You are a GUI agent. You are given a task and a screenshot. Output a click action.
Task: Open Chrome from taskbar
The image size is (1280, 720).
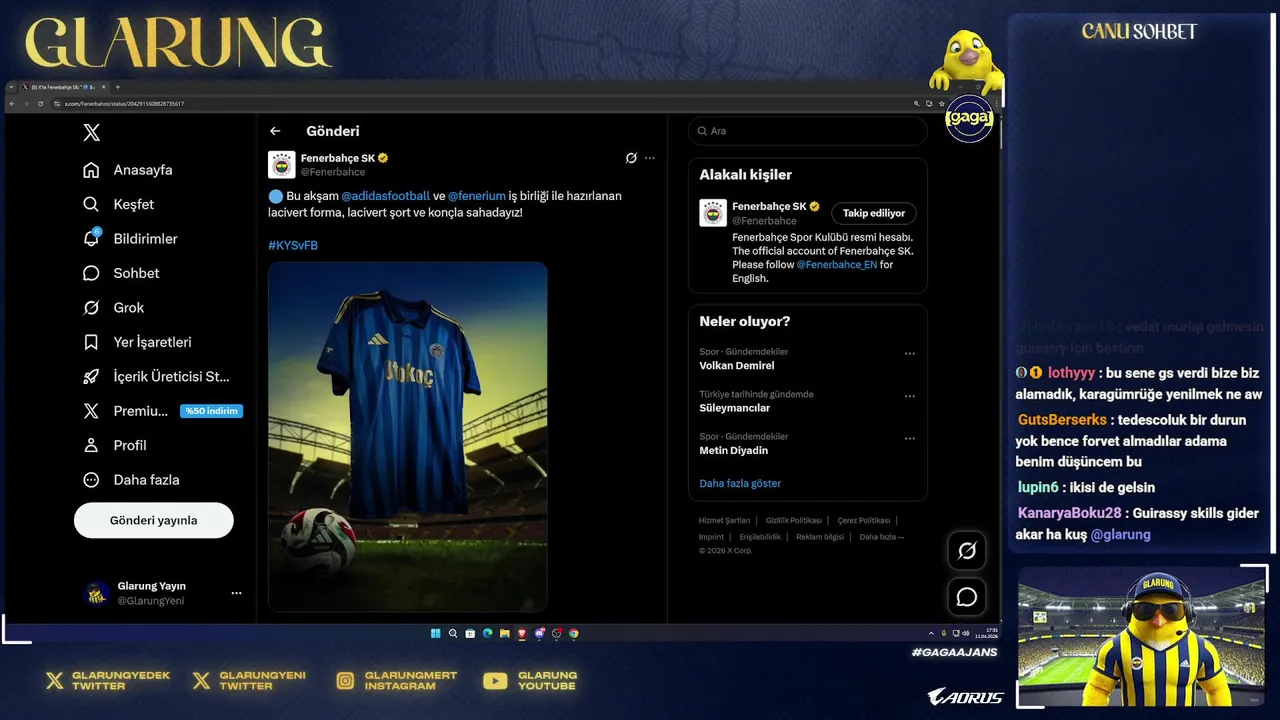coord(574,633)
